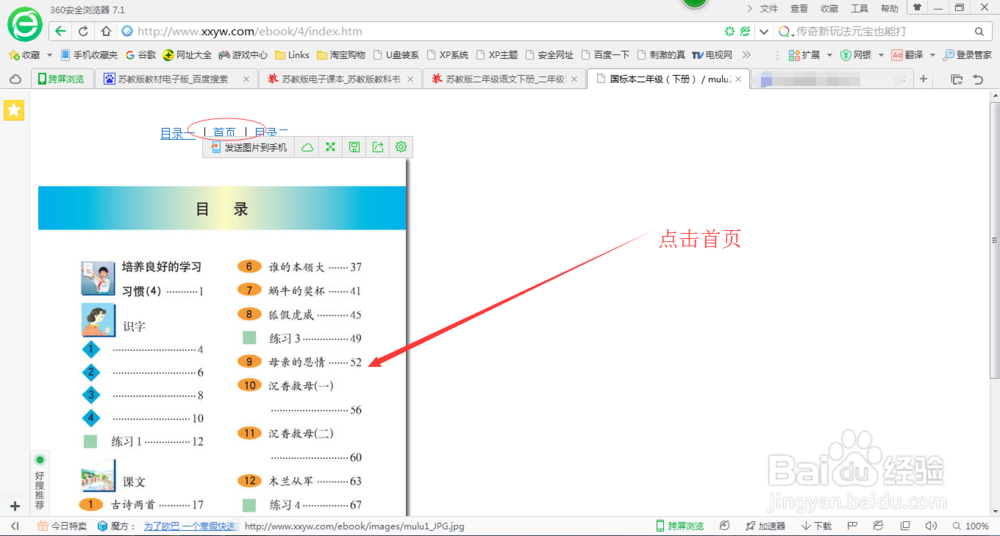Open 网址大全 bookmark
This screenshot has height=536, width=1000.
(x=187, y=56)
